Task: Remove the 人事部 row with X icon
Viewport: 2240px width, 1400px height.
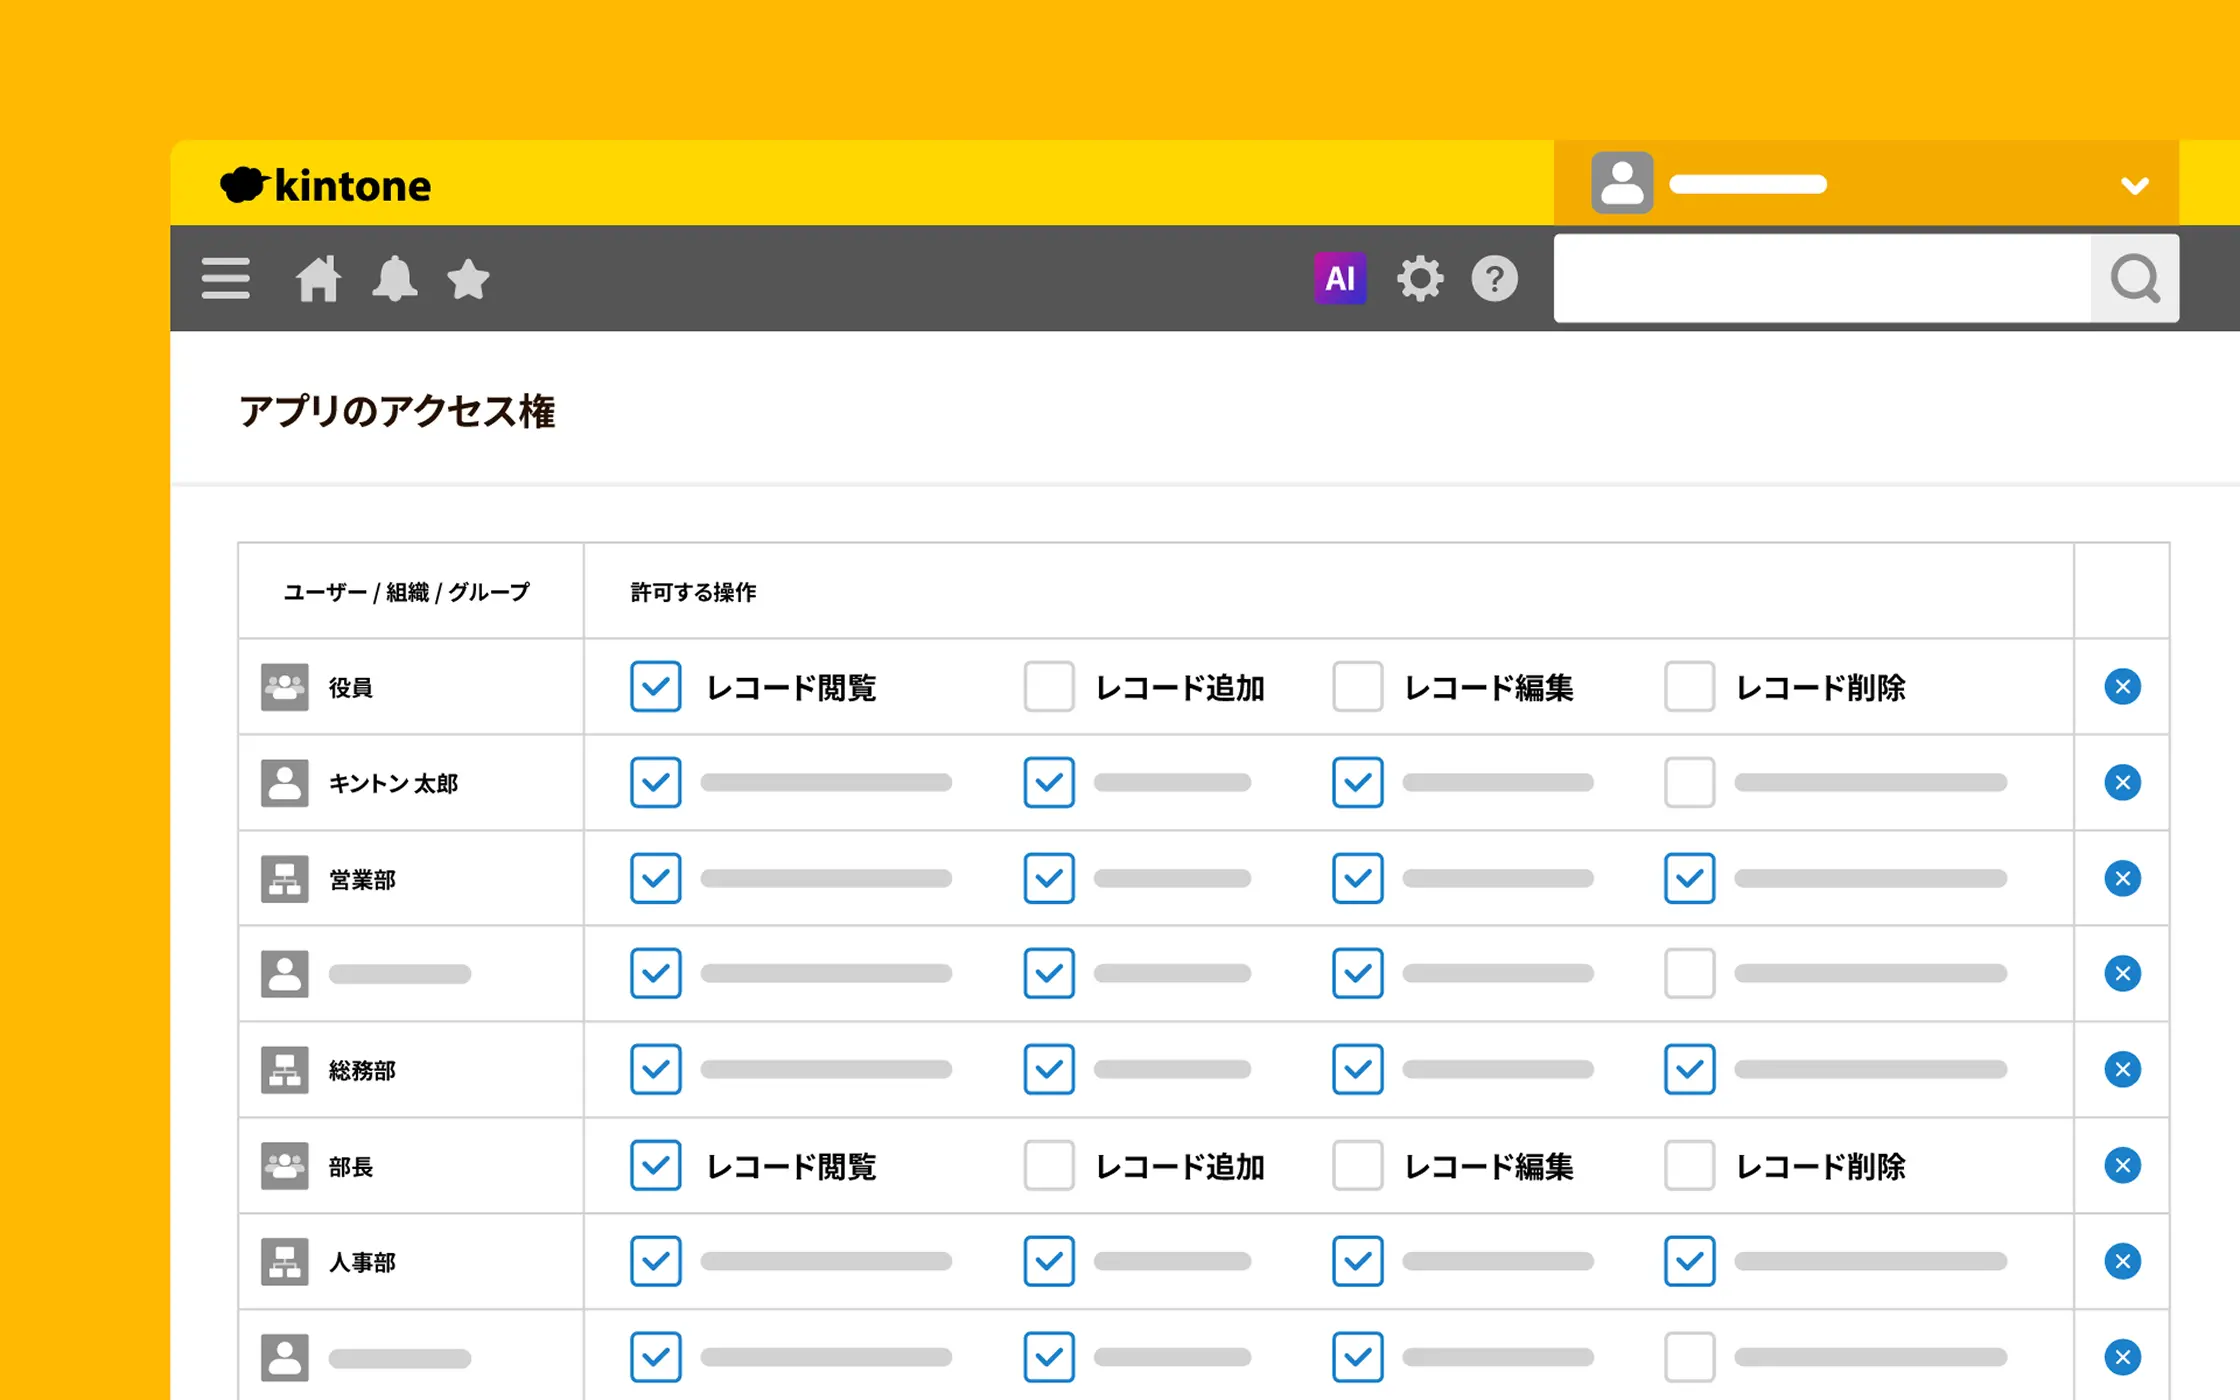Action: pos(2122,1261)
